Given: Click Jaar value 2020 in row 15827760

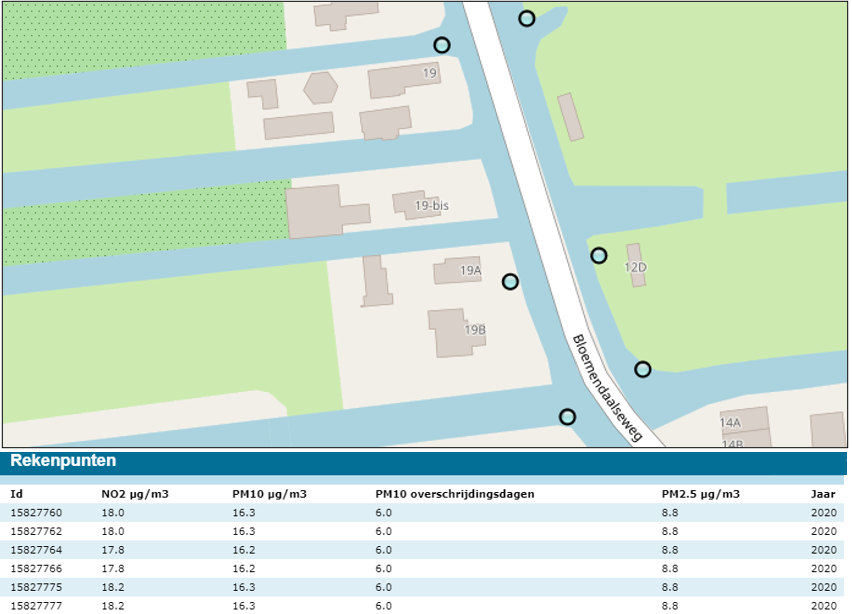Looking at the screenshot, I should tap(824, 512).
